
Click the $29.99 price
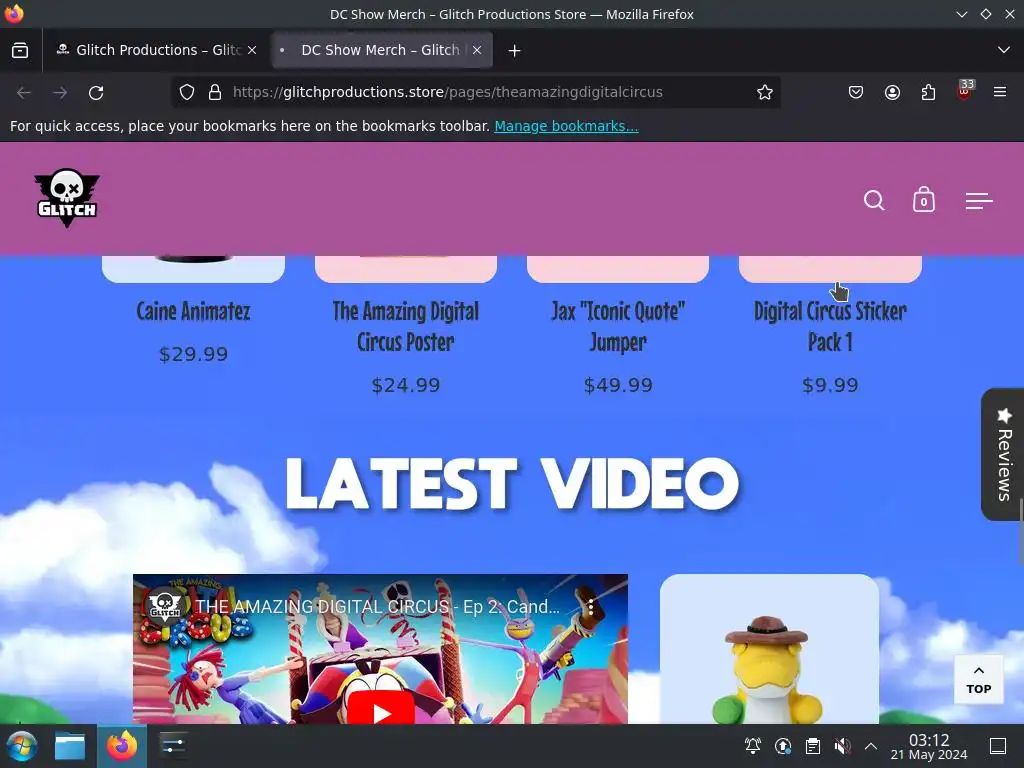193,355
